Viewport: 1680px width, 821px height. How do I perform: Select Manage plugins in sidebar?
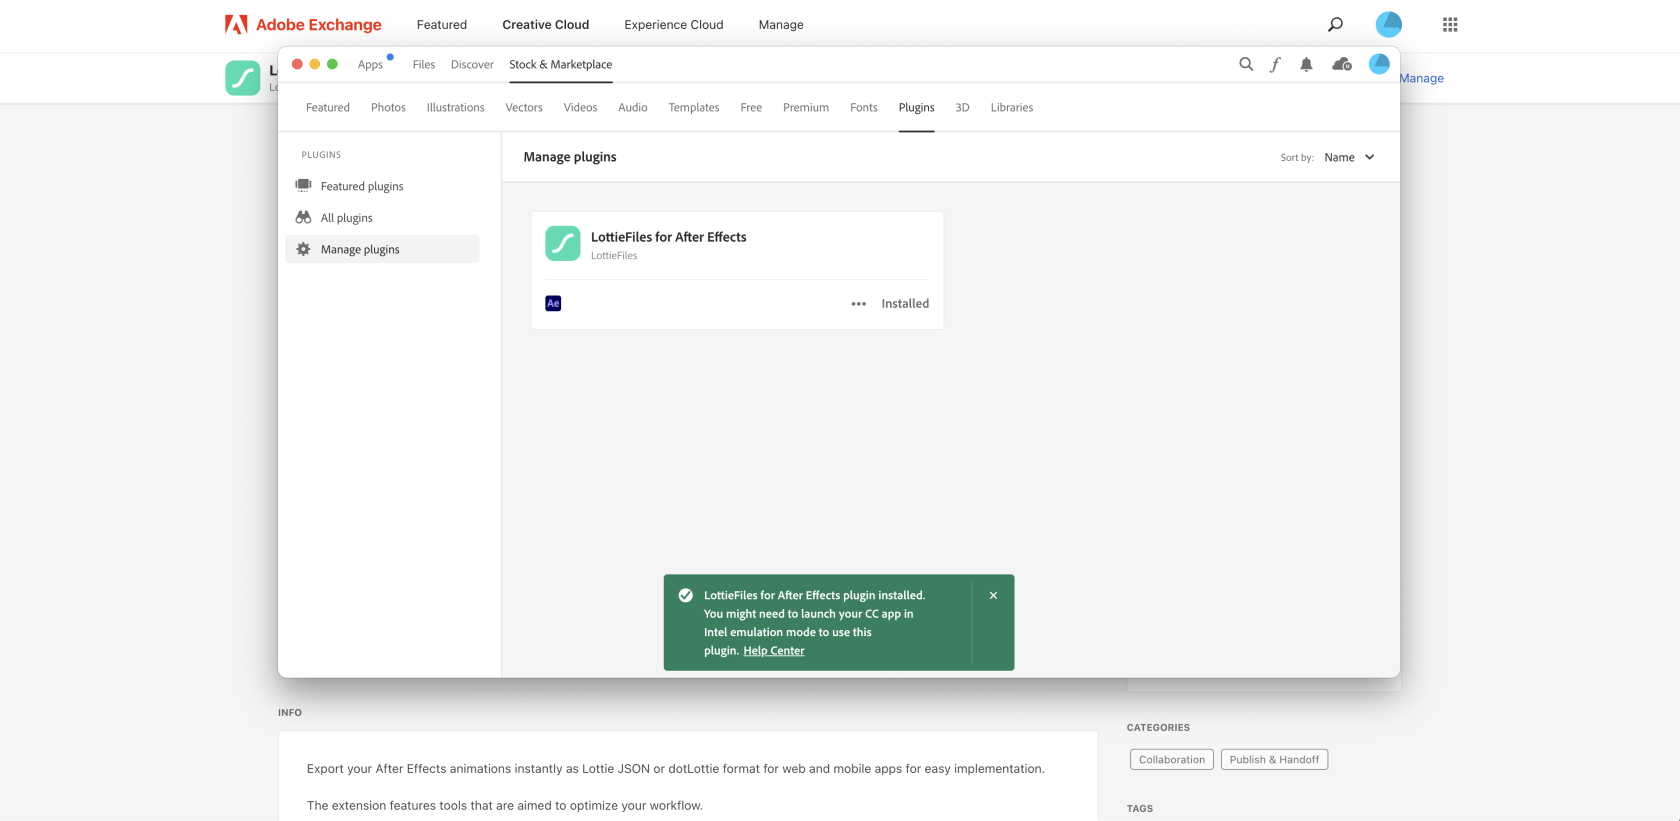382,249
